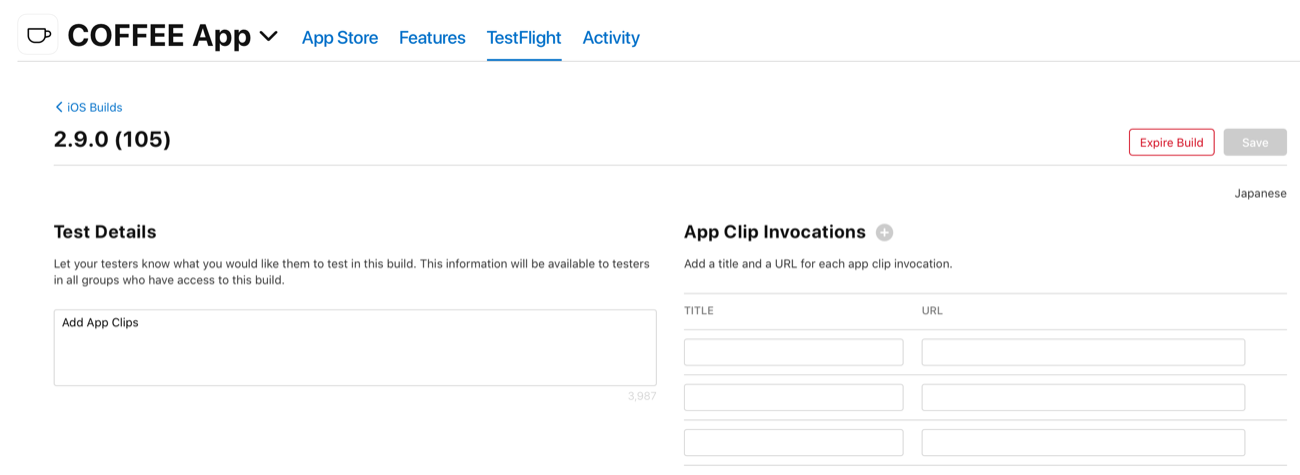Click the URL column header

coord(932,311)
